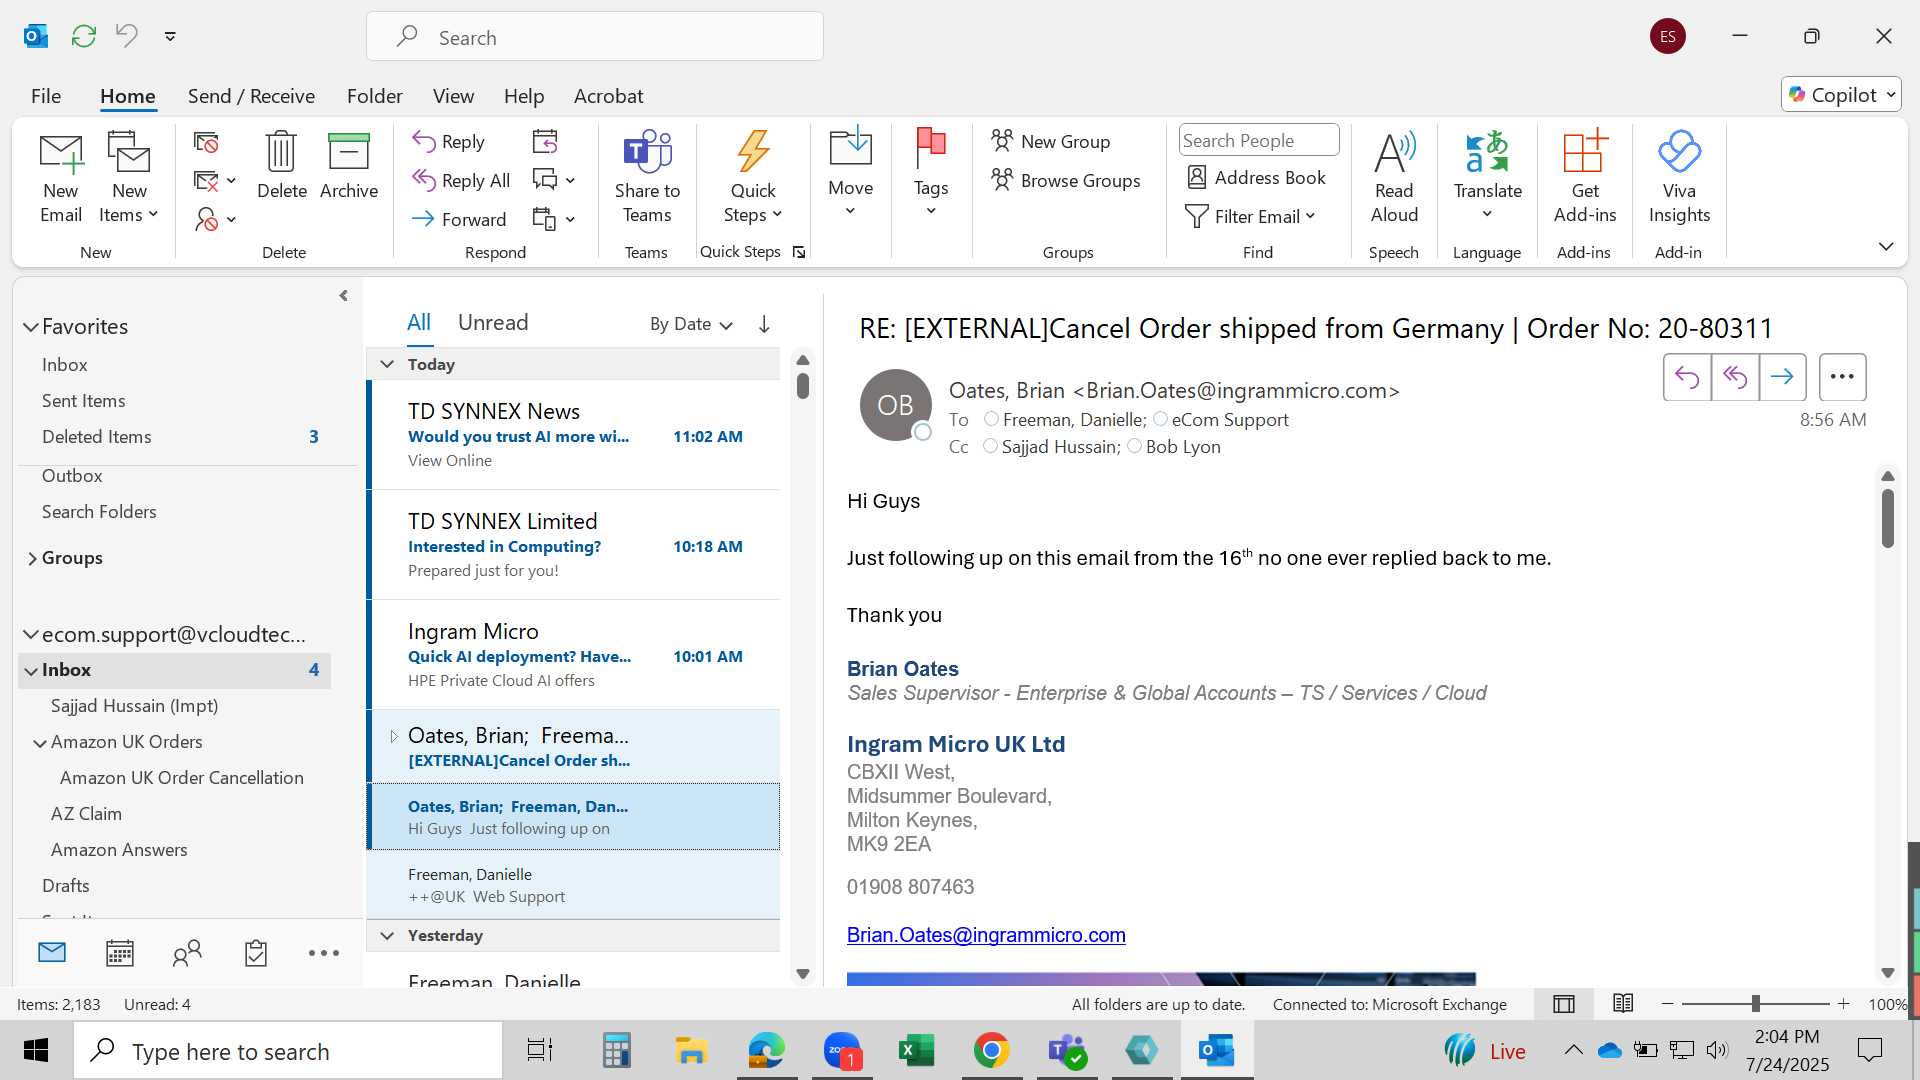Open the Address Book
The width and height of the screenshot is (1920, 1080).
tap(1256, 177)
